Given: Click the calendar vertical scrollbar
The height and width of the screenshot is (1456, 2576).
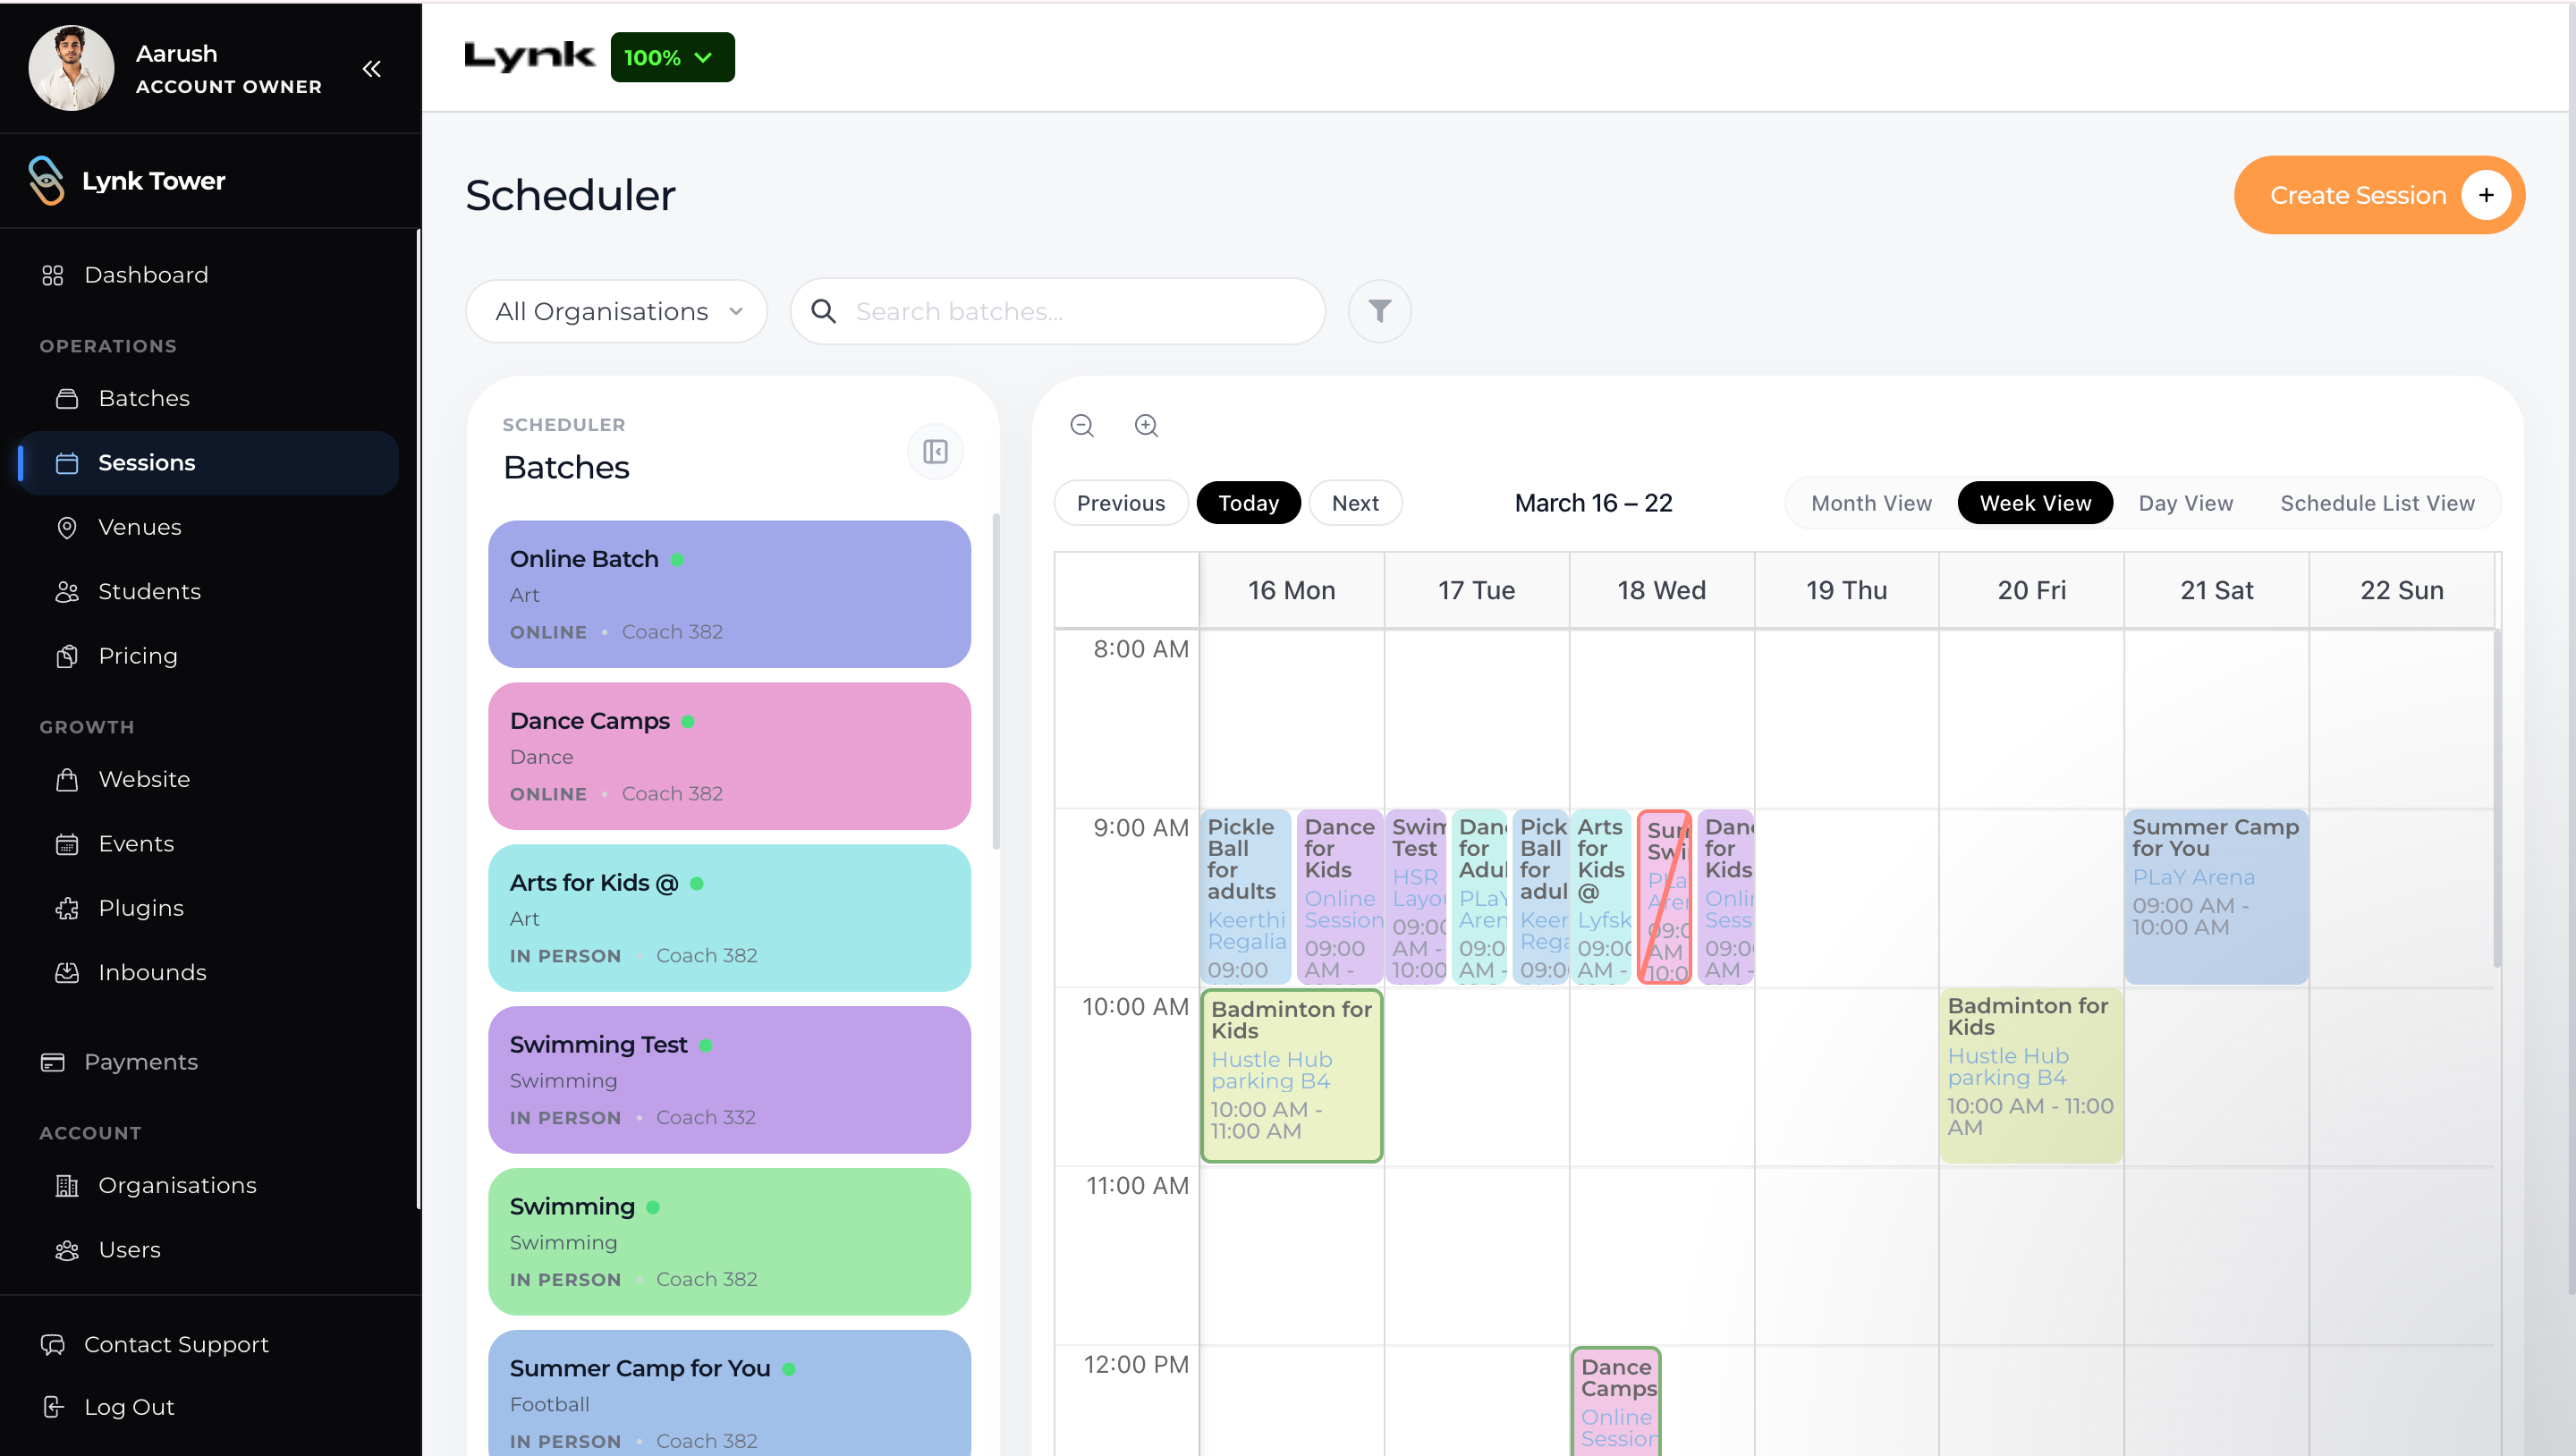Looking at the screenshot, I should pos(2498,797).
